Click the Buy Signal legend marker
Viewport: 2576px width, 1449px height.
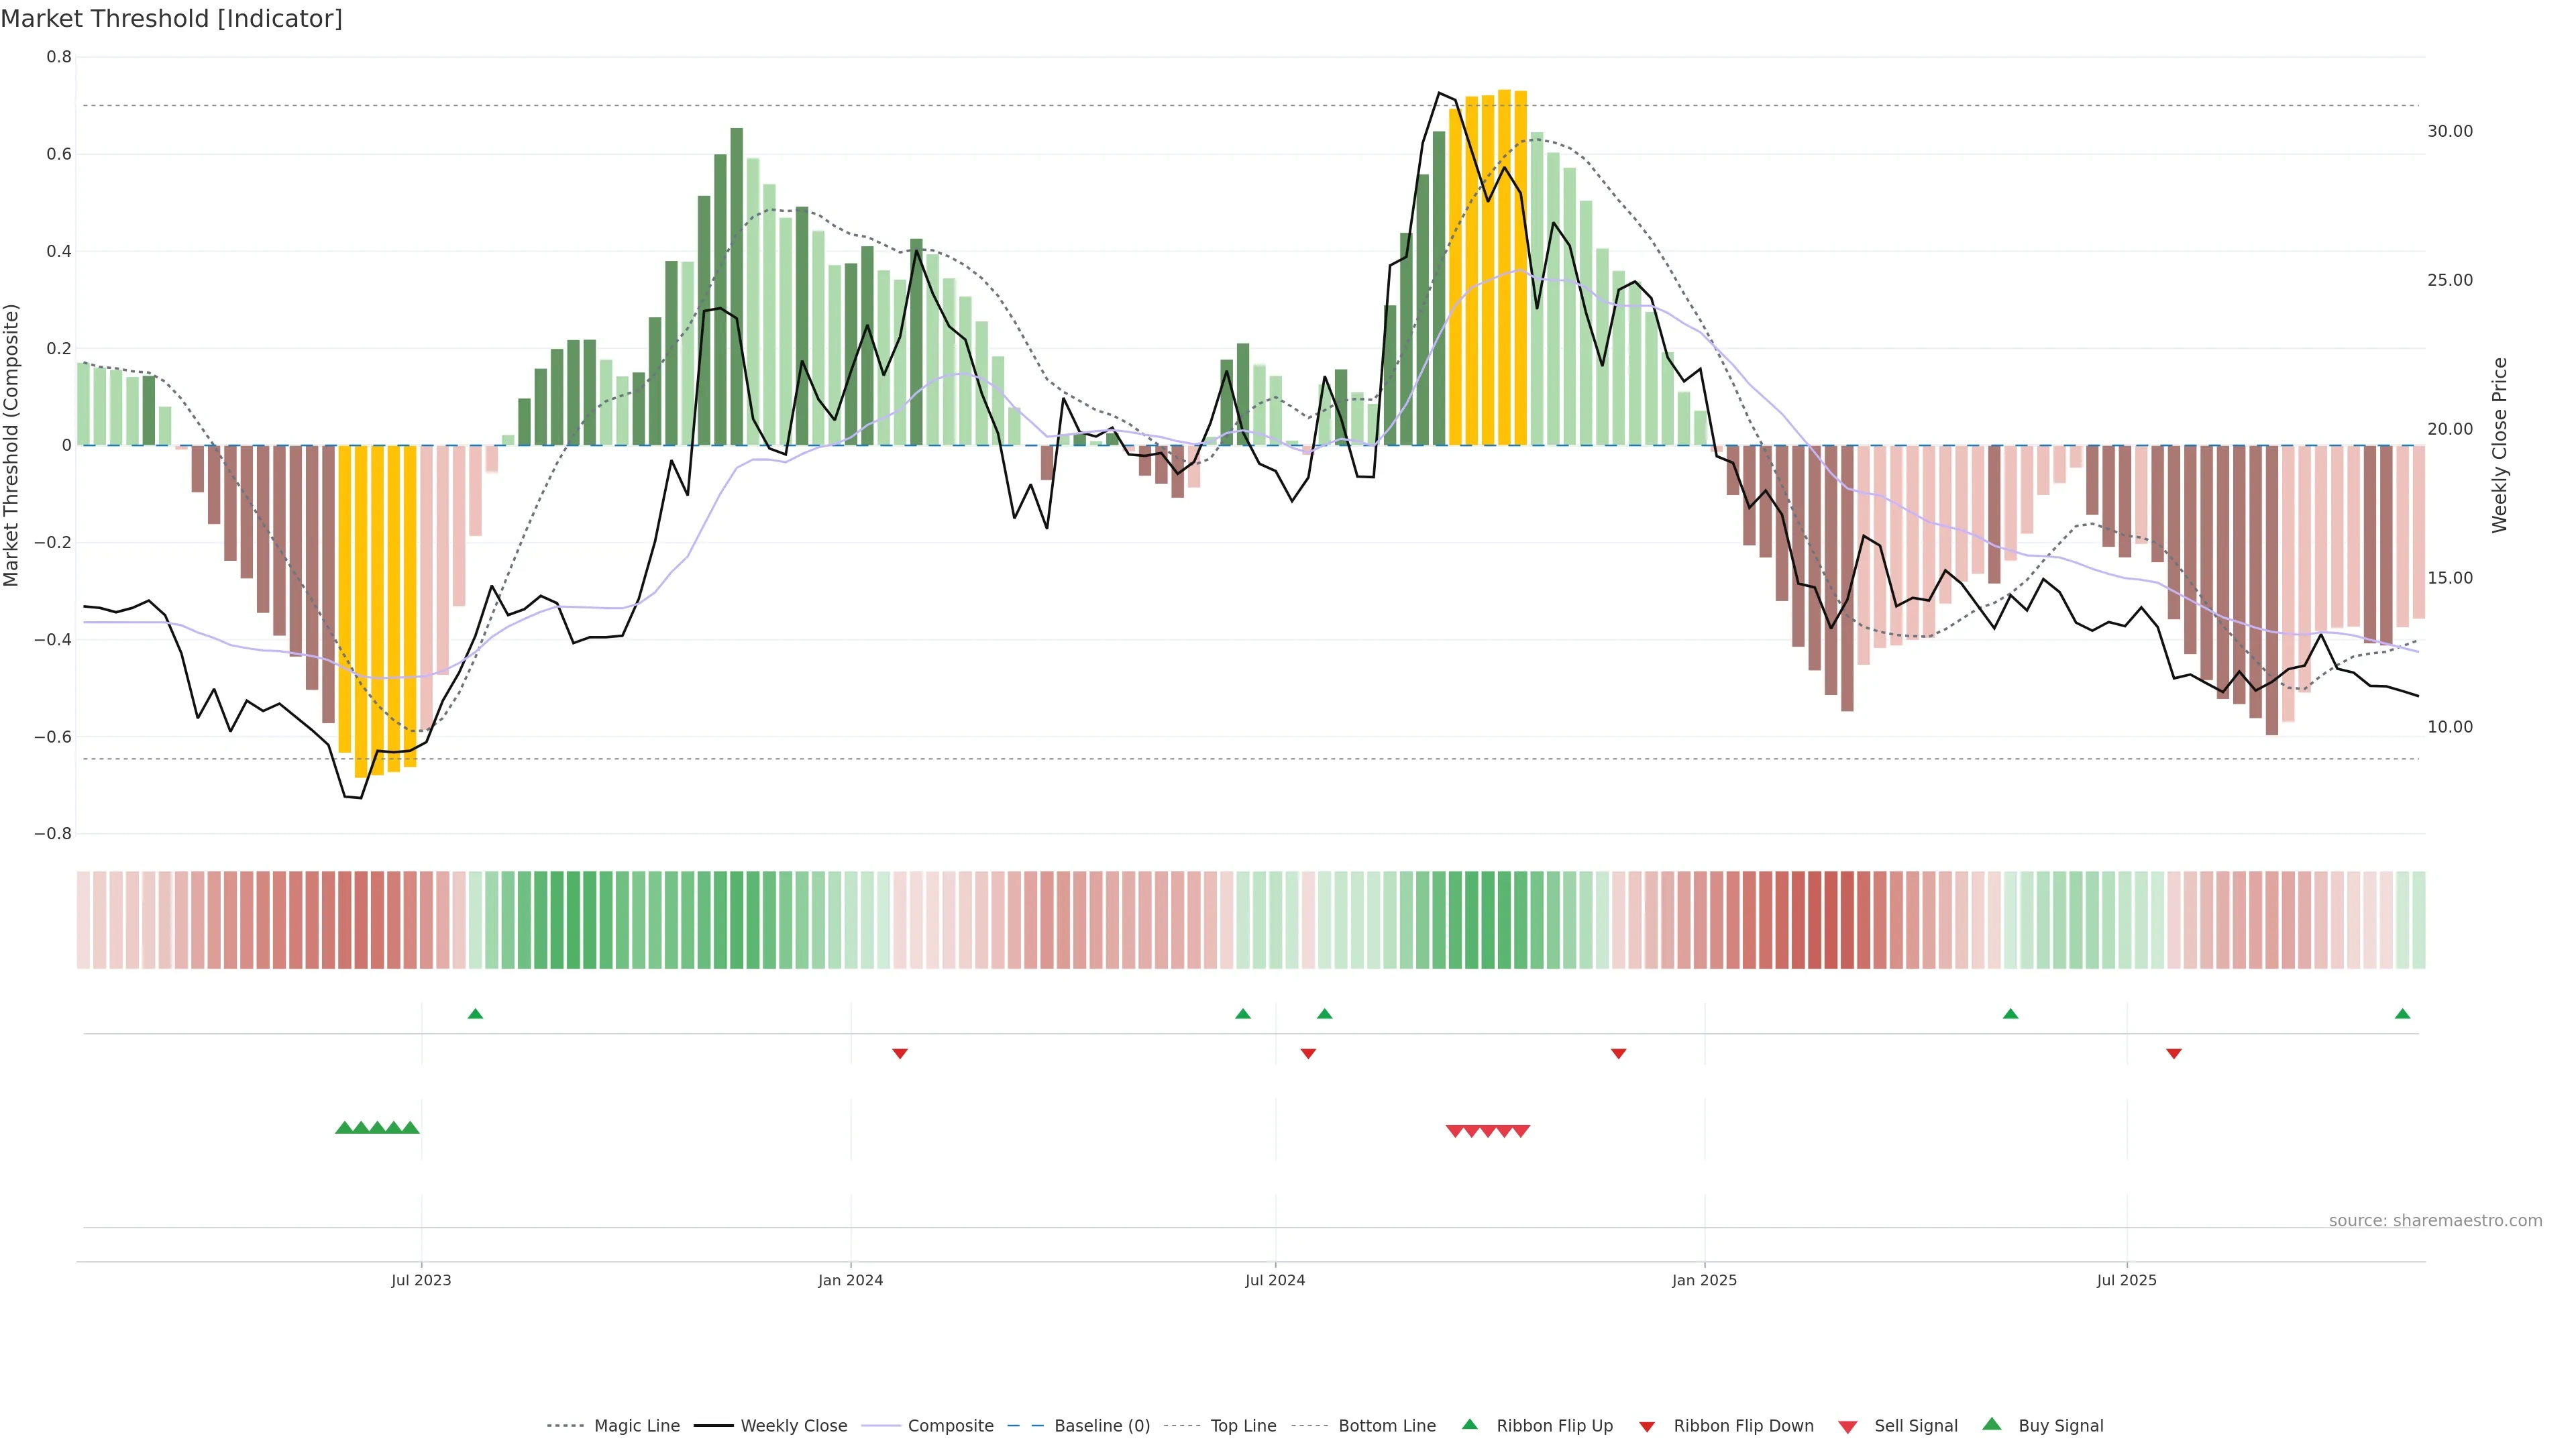coord(1991,1424)
